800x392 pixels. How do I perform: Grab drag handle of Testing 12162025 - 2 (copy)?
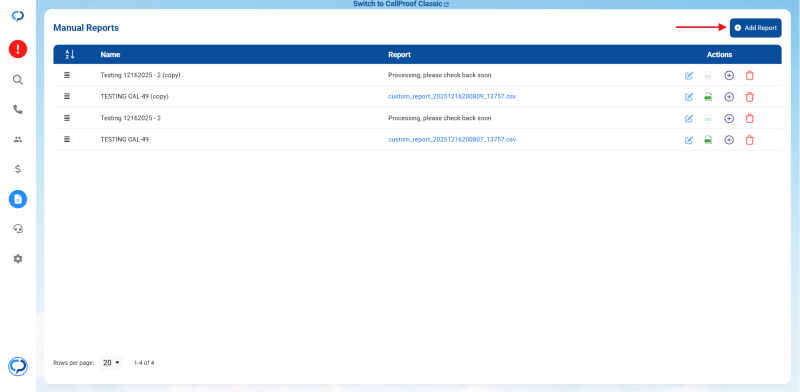point(67,75)
